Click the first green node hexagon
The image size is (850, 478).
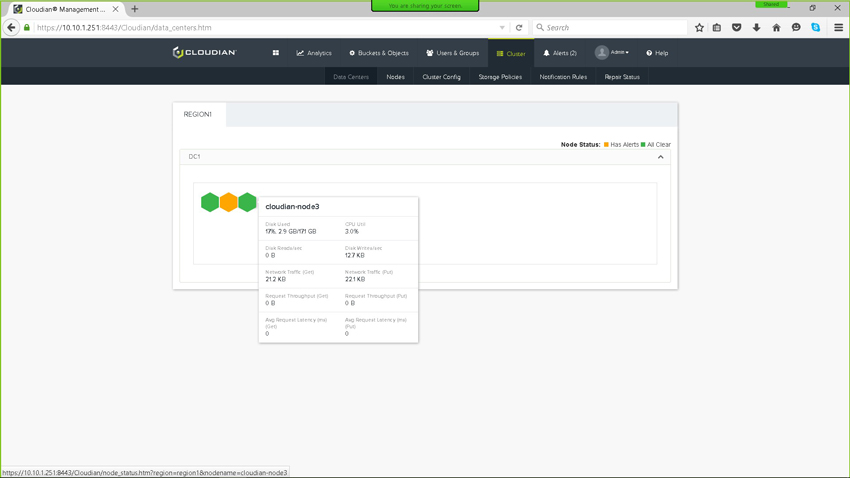pyautogui.click(x=210, y=202)
